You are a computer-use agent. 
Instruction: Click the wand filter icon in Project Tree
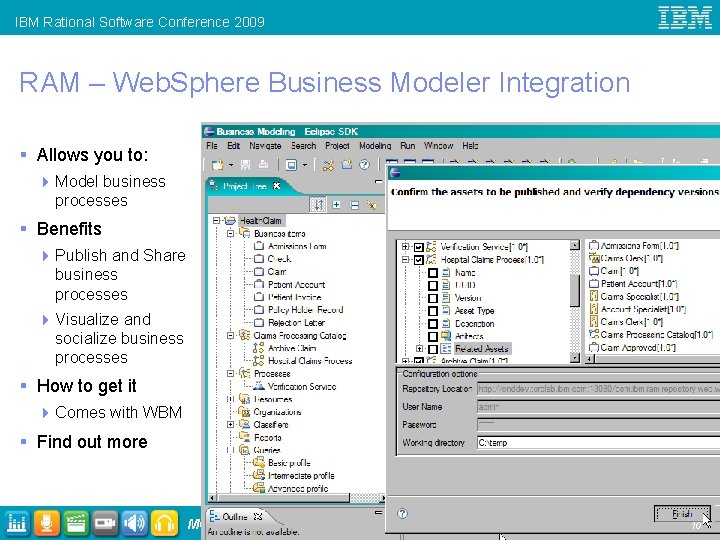tap(372, 205)
